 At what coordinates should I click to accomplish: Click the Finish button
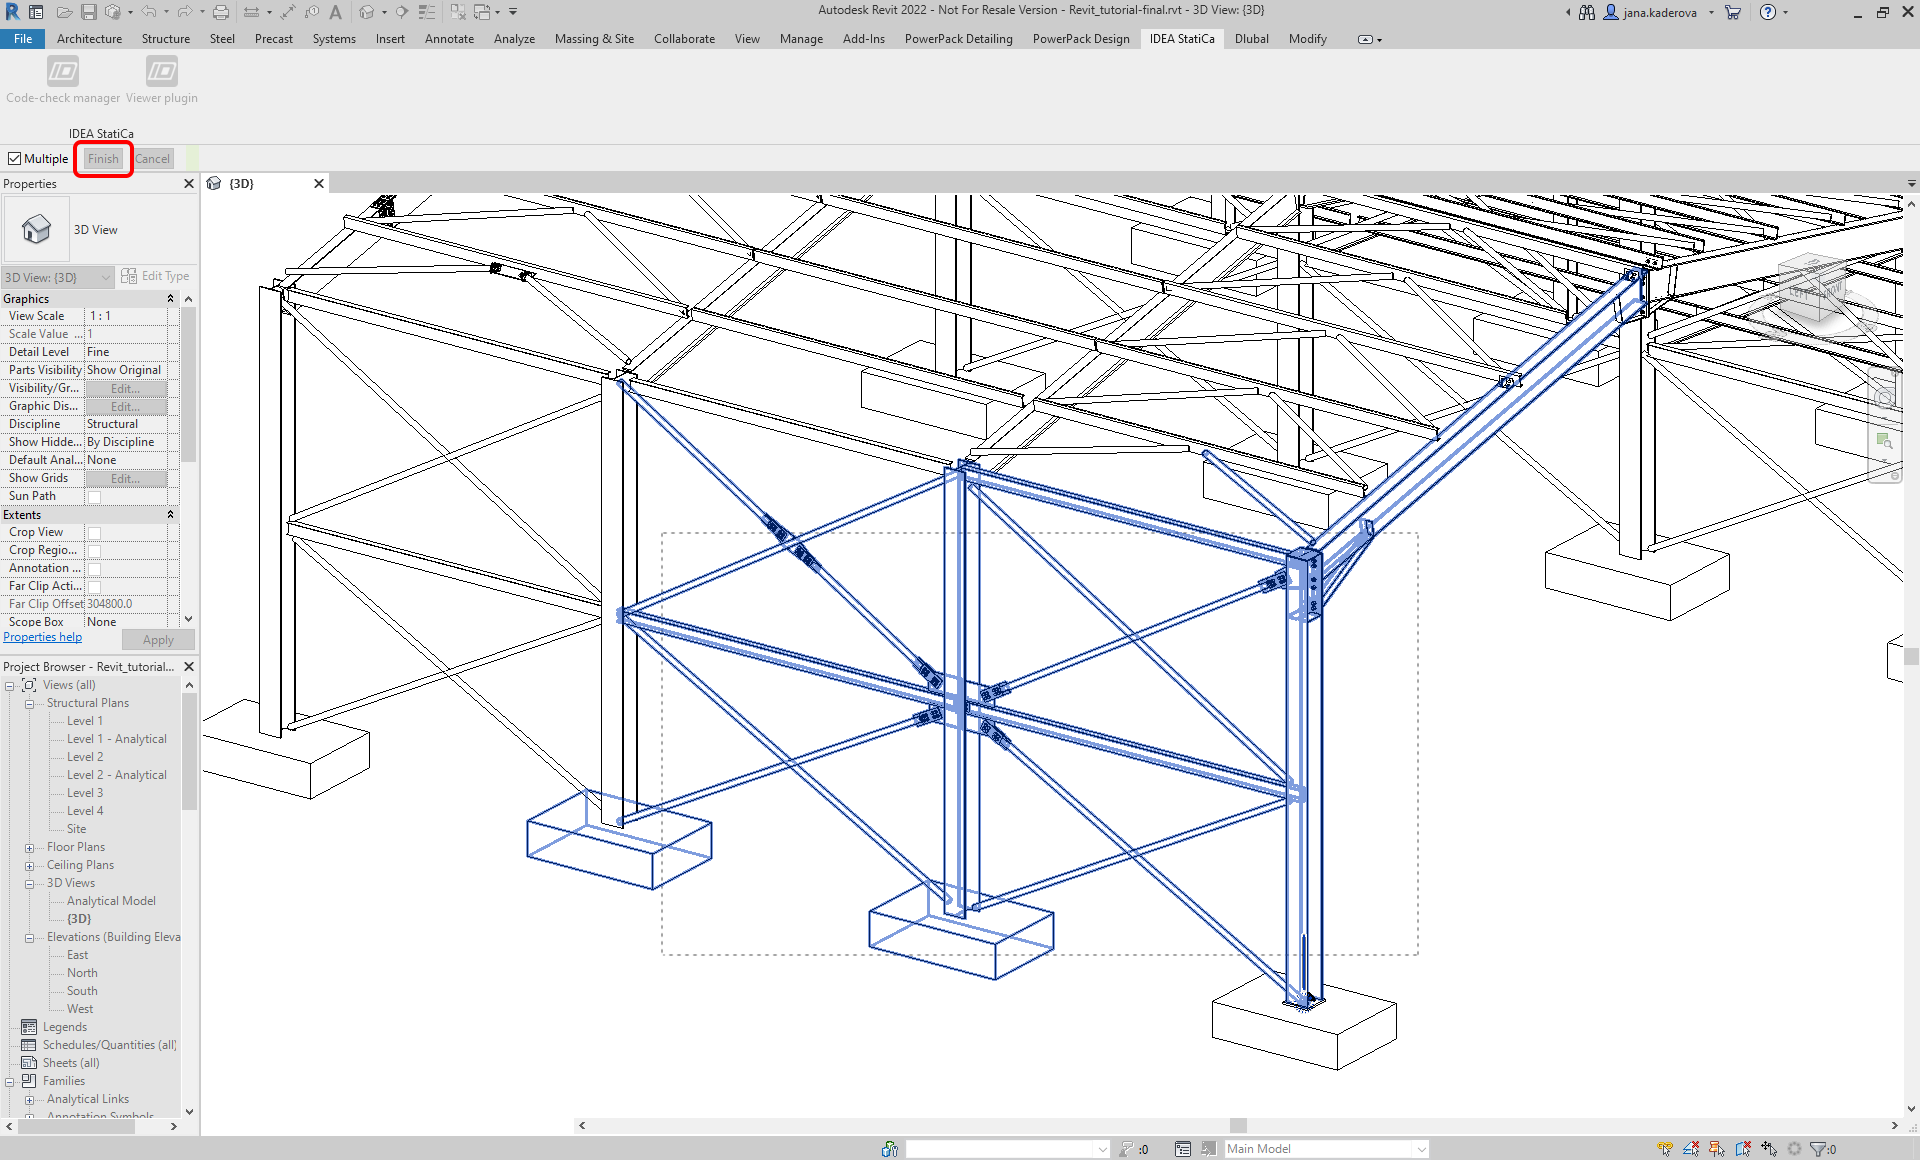coord(102,158)
